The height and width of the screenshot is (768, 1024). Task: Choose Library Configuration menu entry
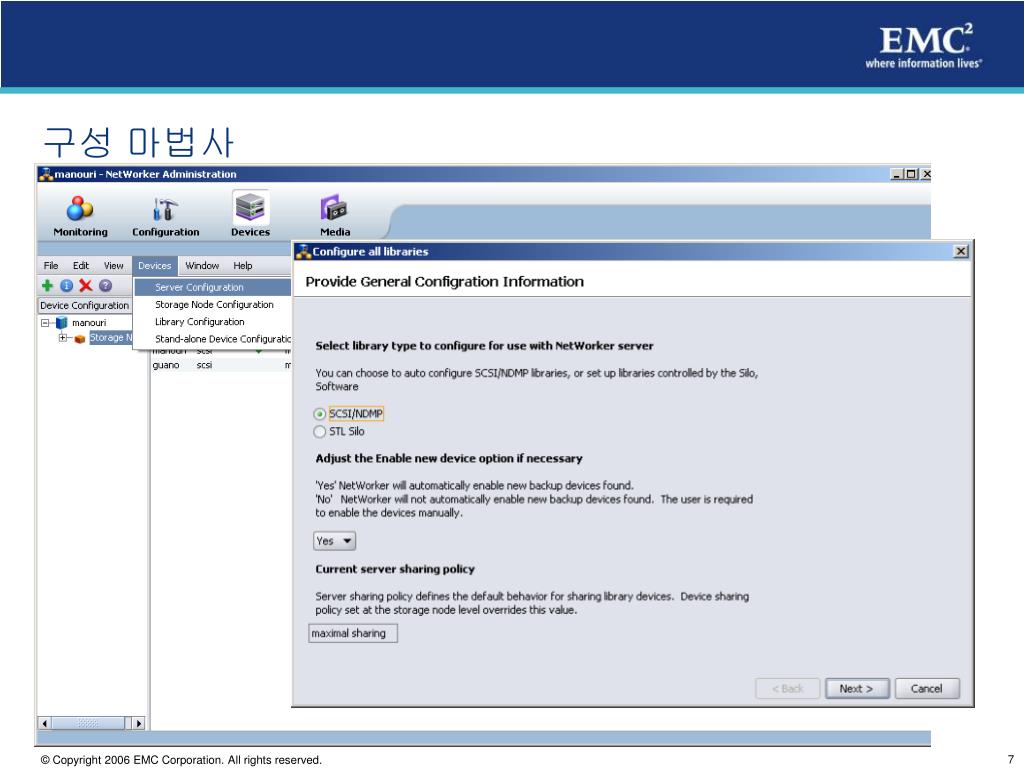[x=213, y=322]
